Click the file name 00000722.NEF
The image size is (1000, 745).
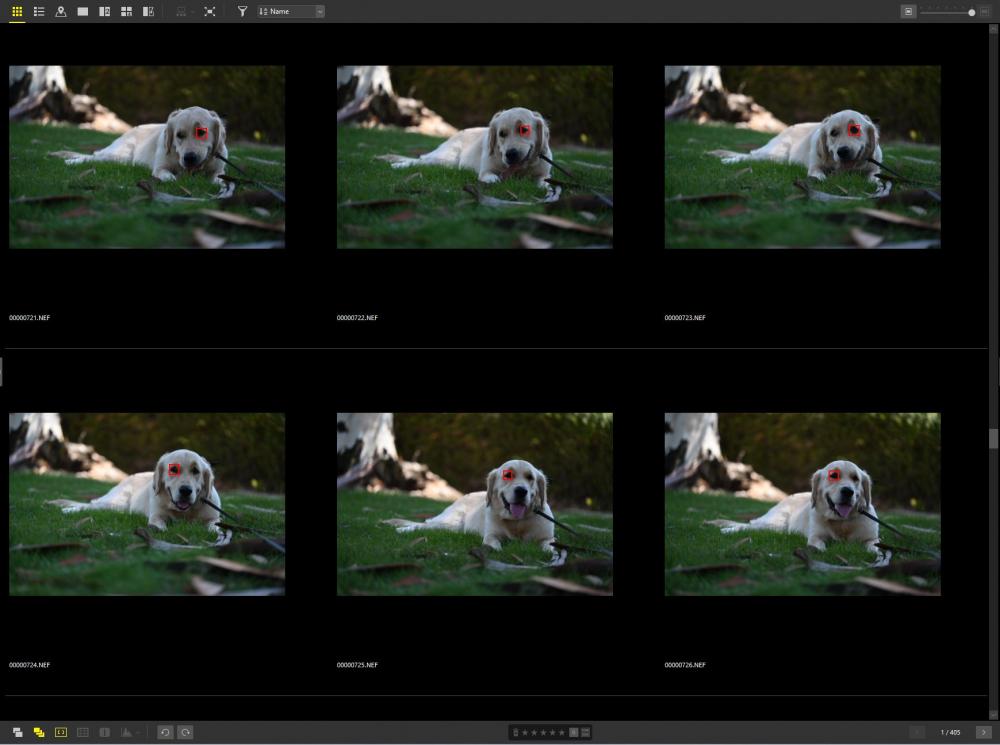[x=357, y=318]
